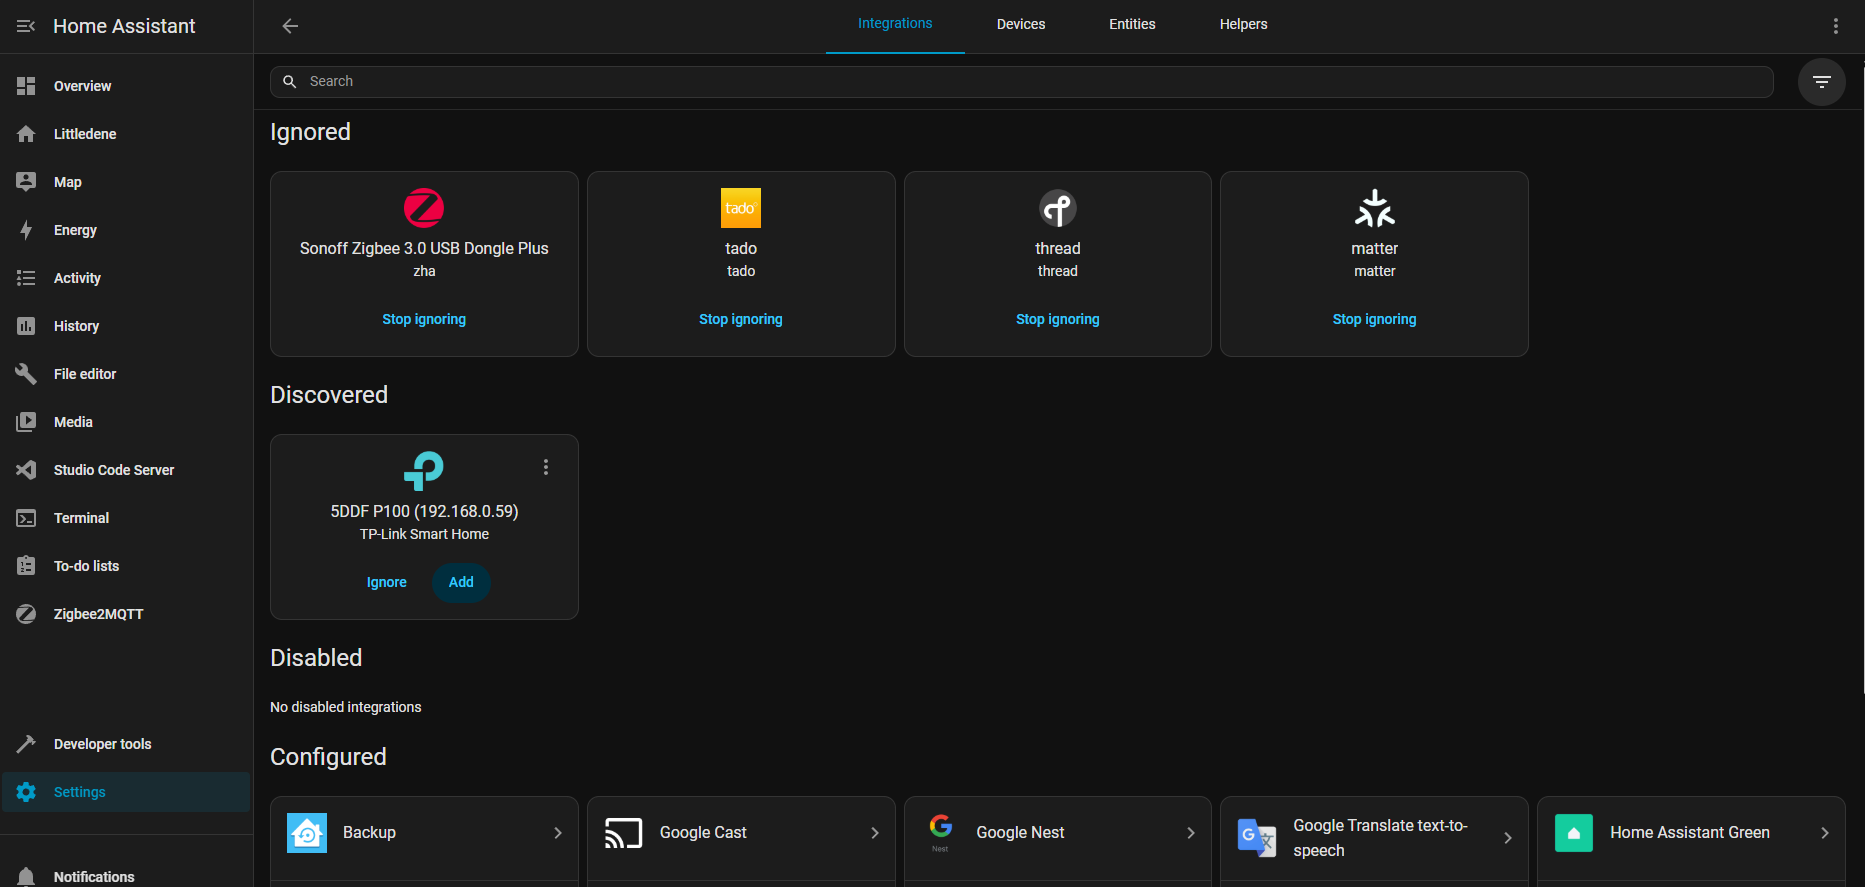Click the "Configured" section heading
Viewport: 1865px width, 887px height.
[328, 757]
